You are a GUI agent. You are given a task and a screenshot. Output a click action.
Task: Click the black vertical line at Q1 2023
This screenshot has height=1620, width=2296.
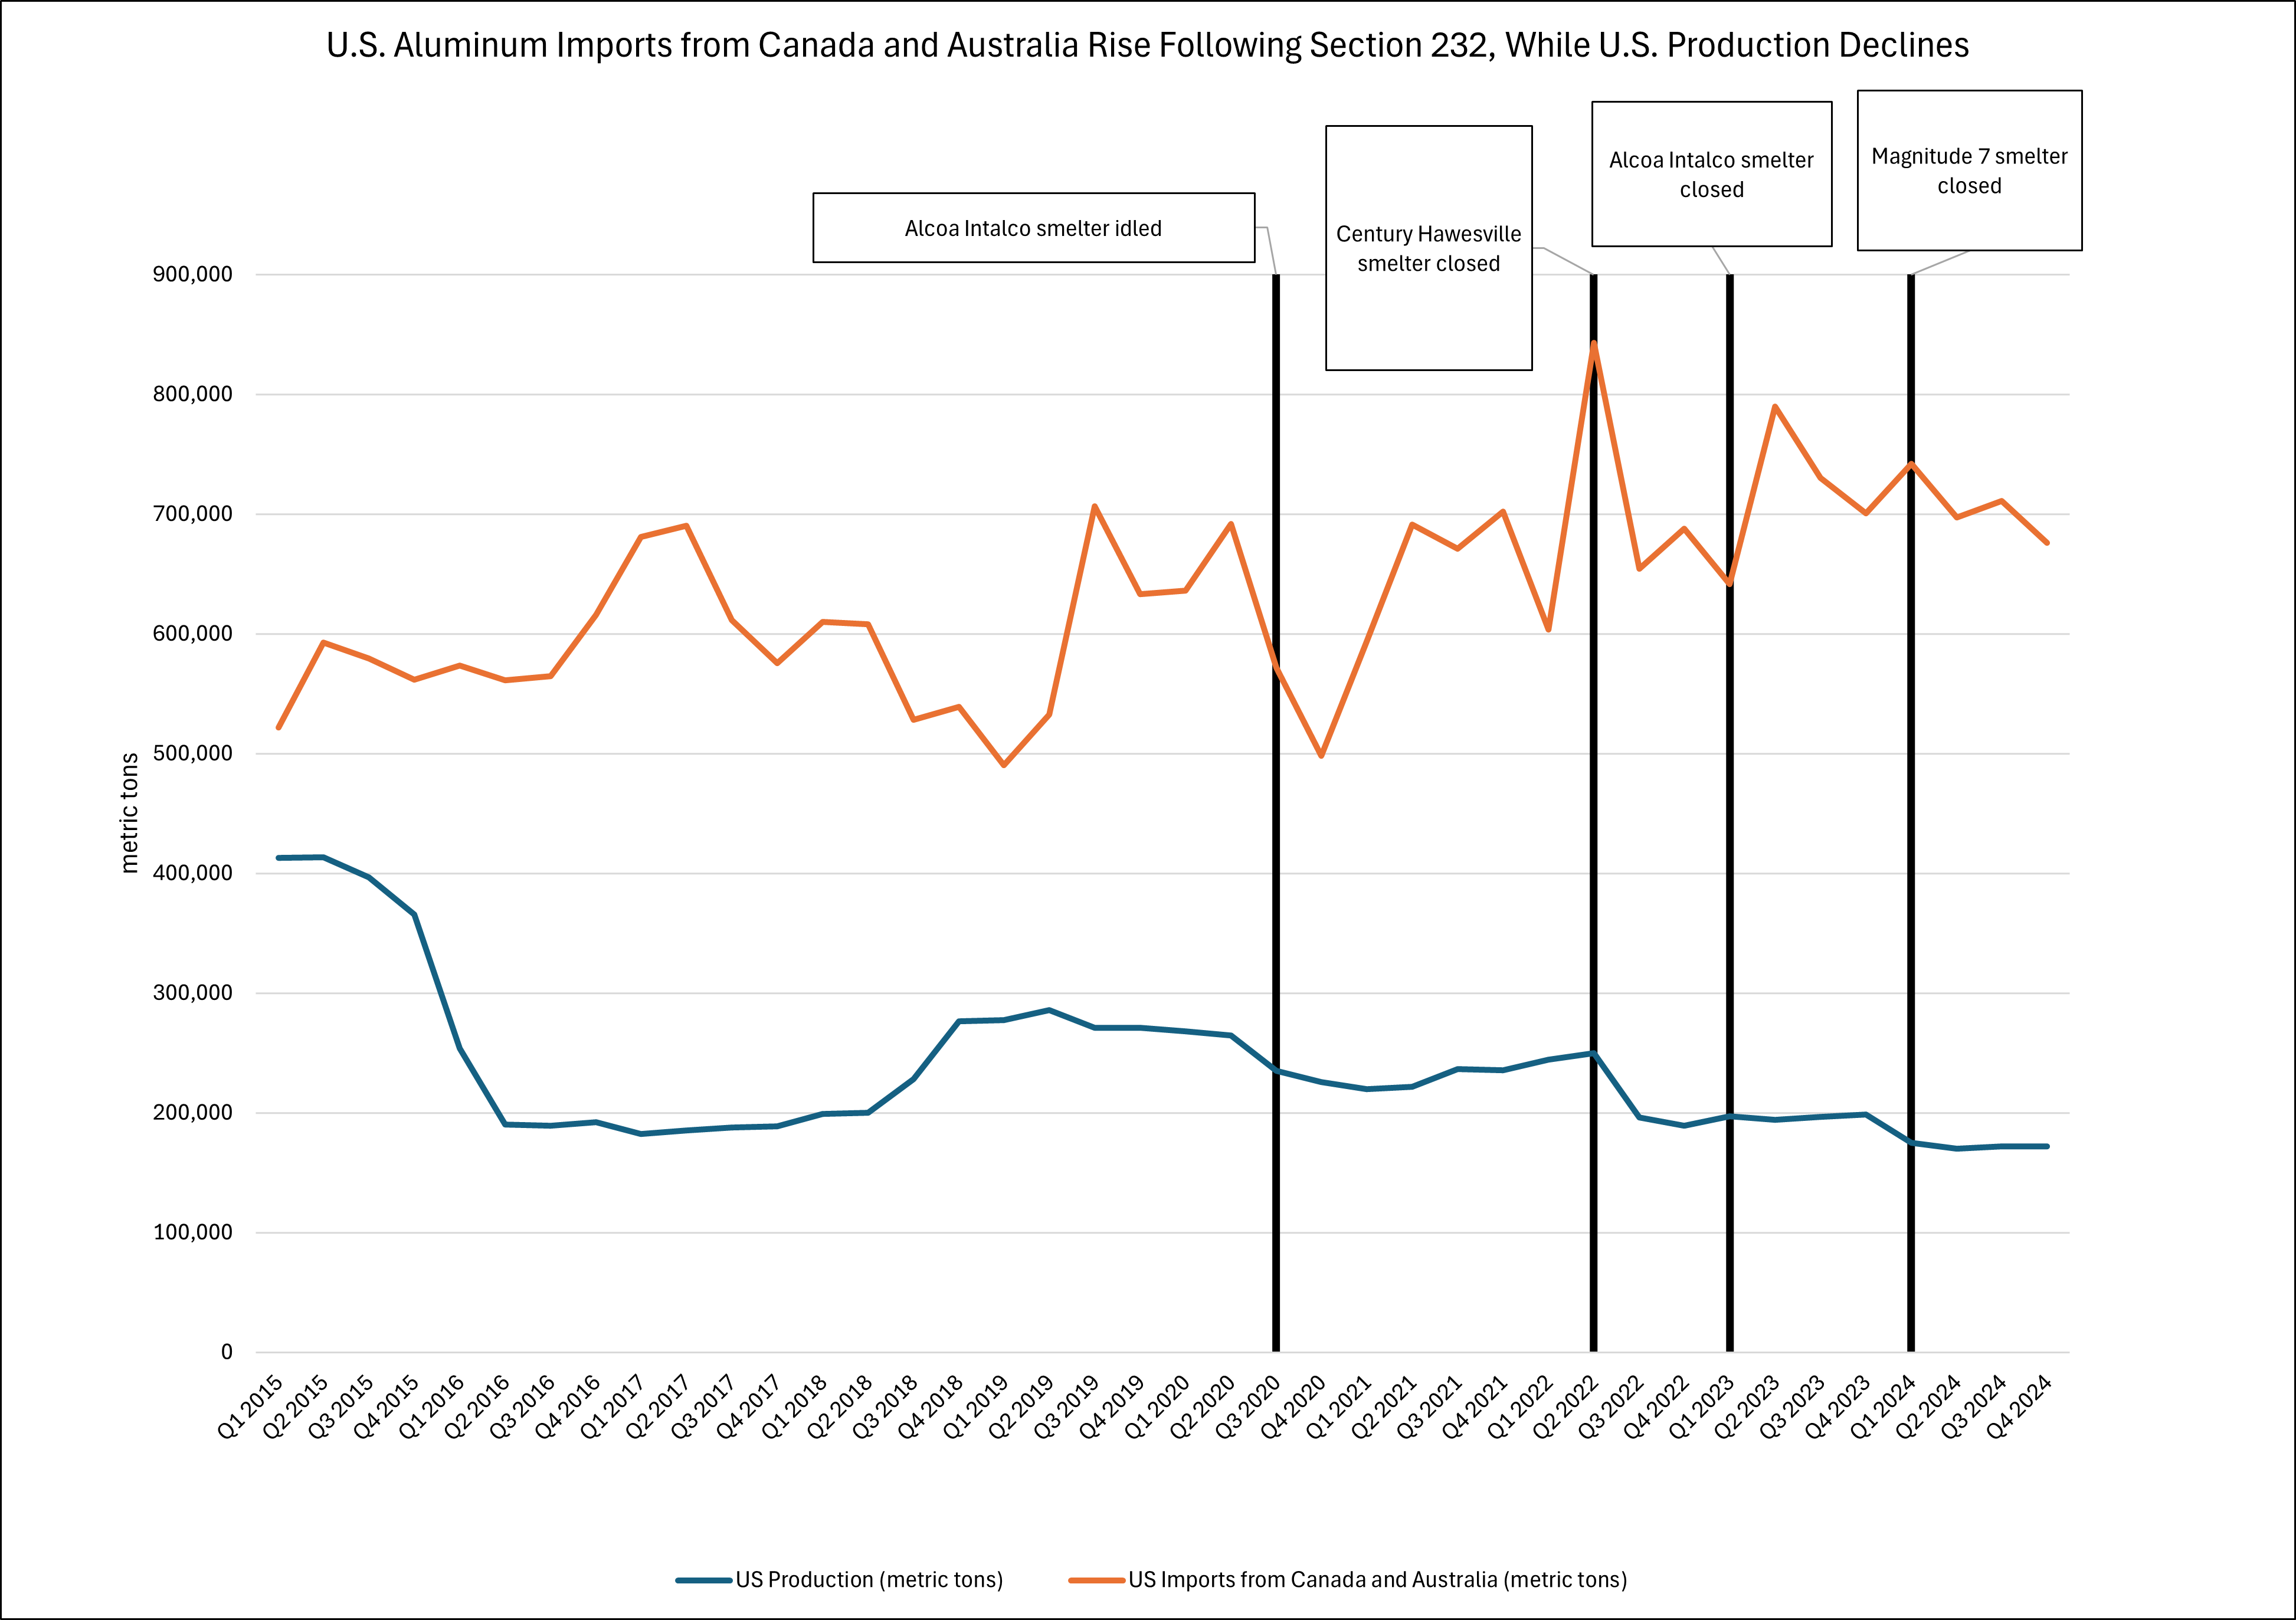coord(1730,900)
